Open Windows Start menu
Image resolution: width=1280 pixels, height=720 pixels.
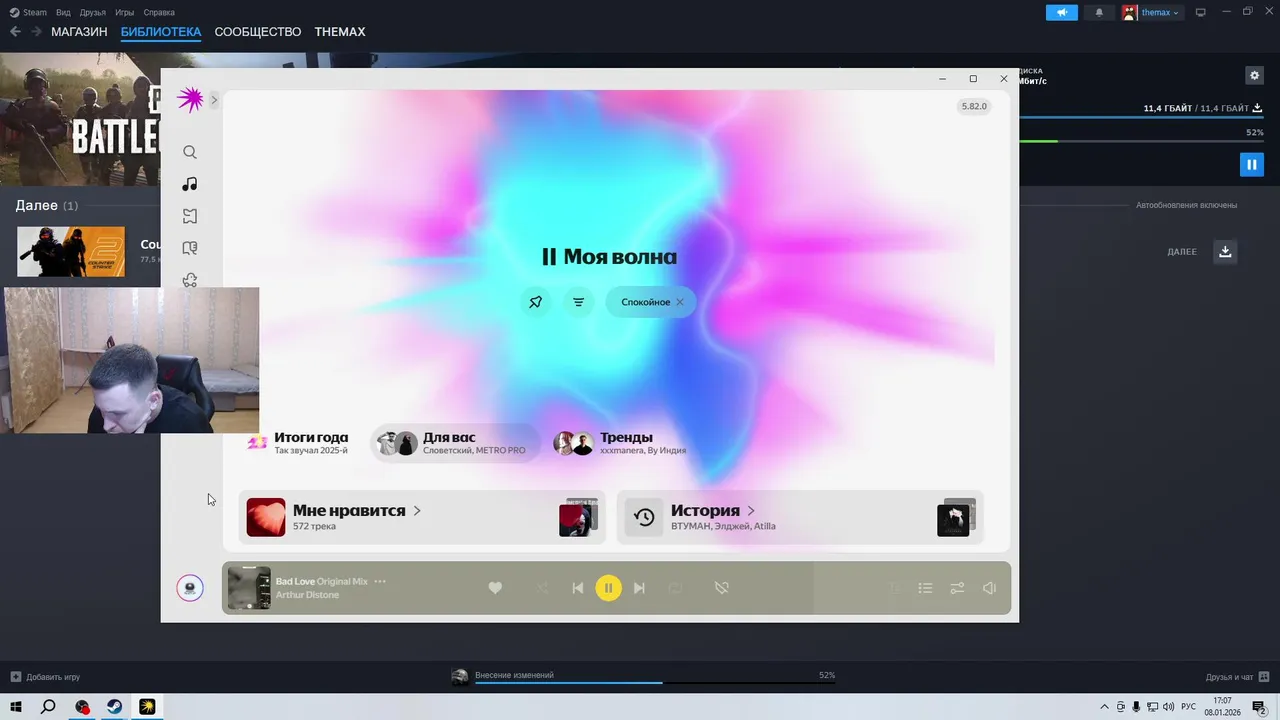coord(16,707)
